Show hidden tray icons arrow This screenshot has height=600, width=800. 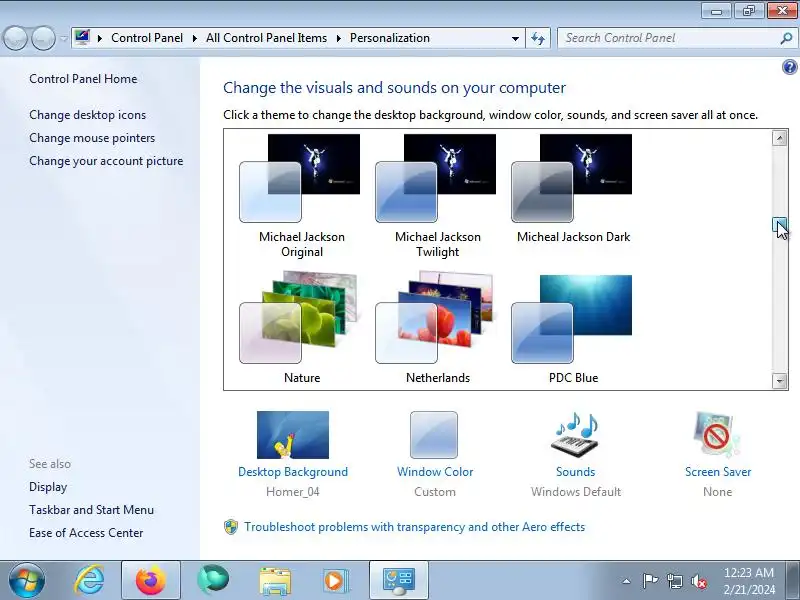tap(626, 581)
